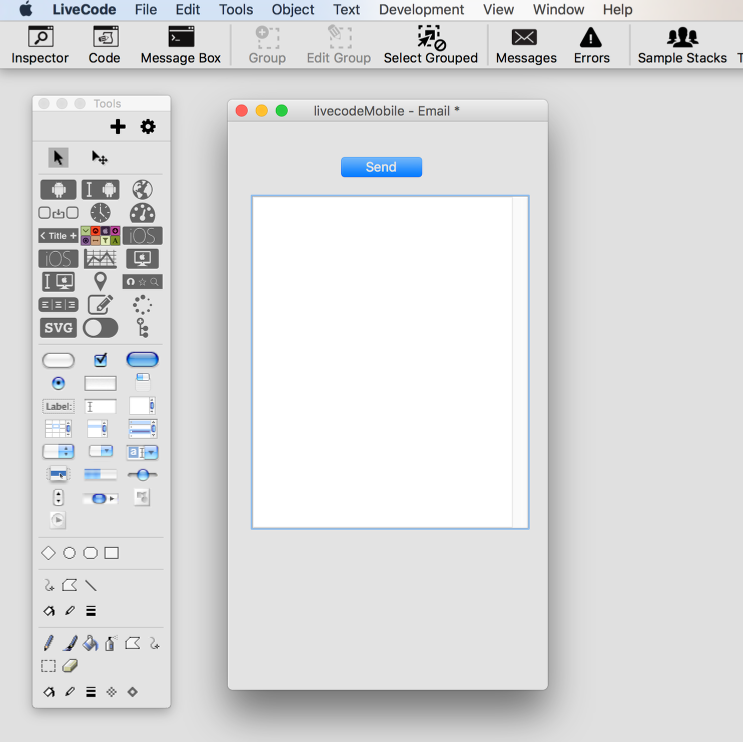Open the Inspector from the toolbar
The image size is (743, 742).
tap(40, 45)
